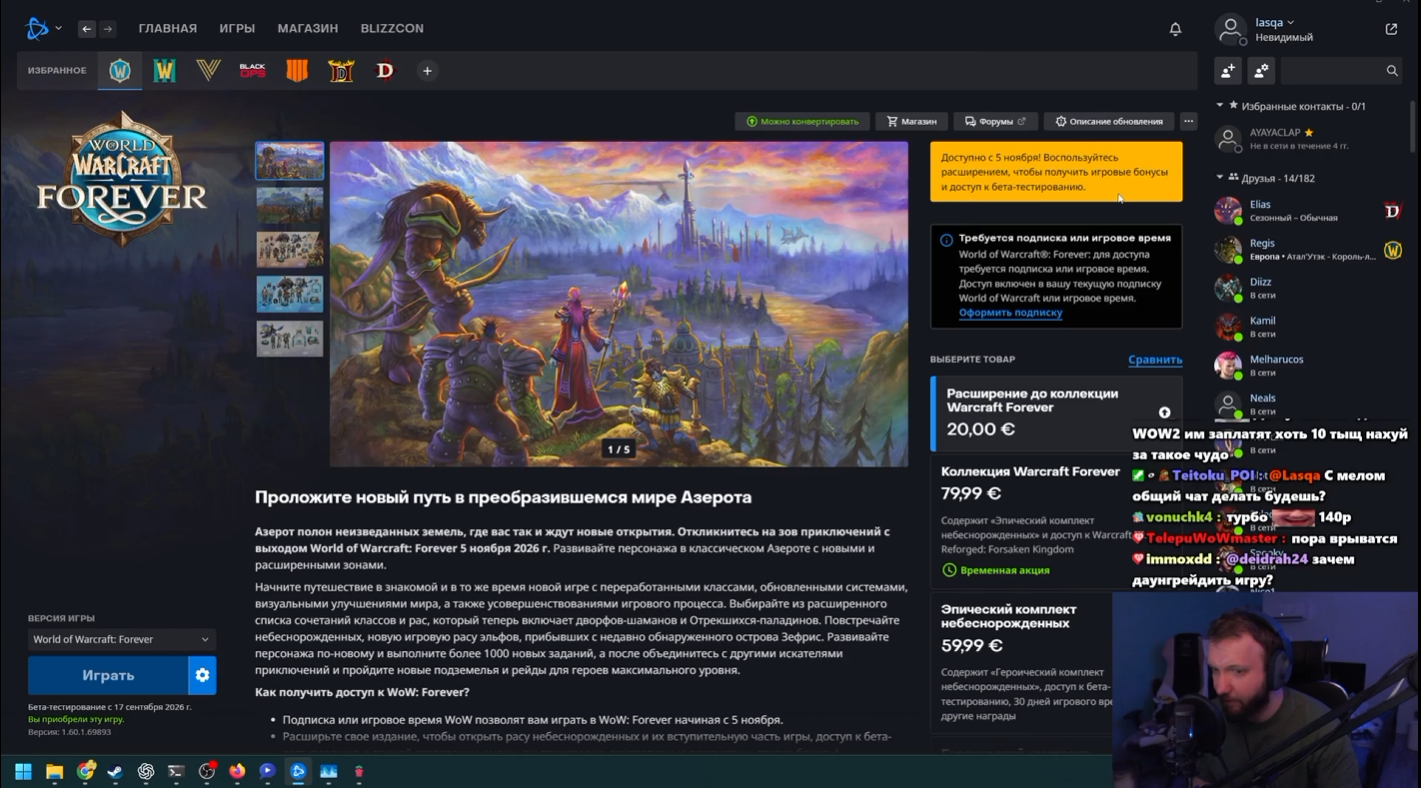Open notifications bell icon
Image resolution: width=1421 pixels, height=788 pixels.
point(1175,29)
